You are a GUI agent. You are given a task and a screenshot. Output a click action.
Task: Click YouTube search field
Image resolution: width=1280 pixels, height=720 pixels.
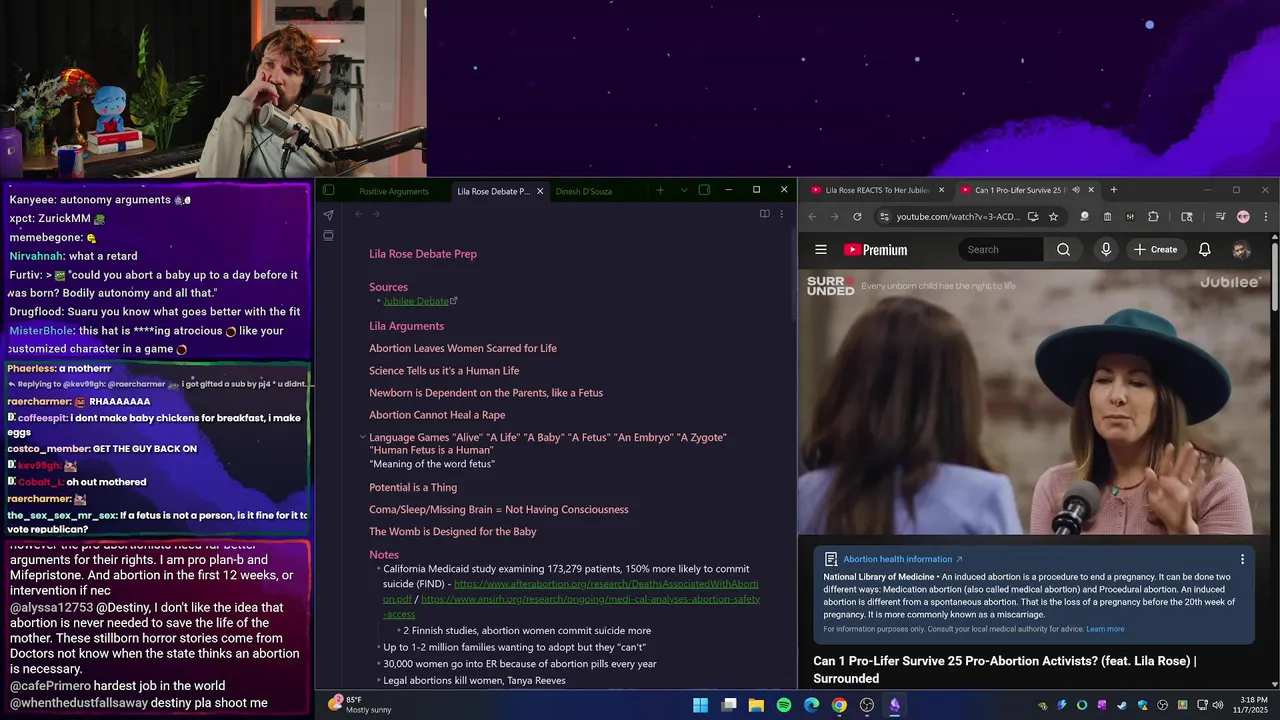click(1001, 250)
